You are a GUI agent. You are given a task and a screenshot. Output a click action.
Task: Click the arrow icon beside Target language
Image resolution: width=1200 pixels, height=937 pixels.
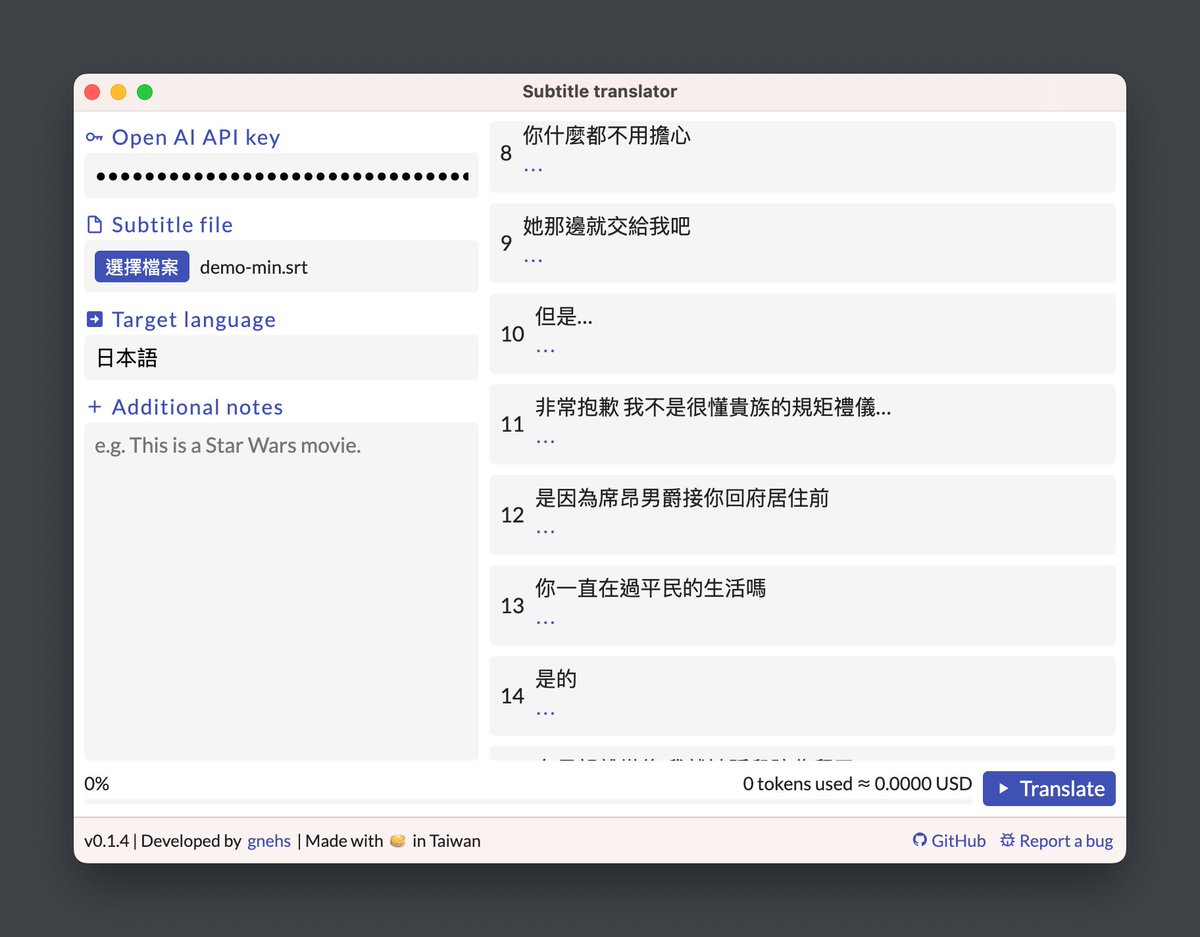(x=94, y=319)
